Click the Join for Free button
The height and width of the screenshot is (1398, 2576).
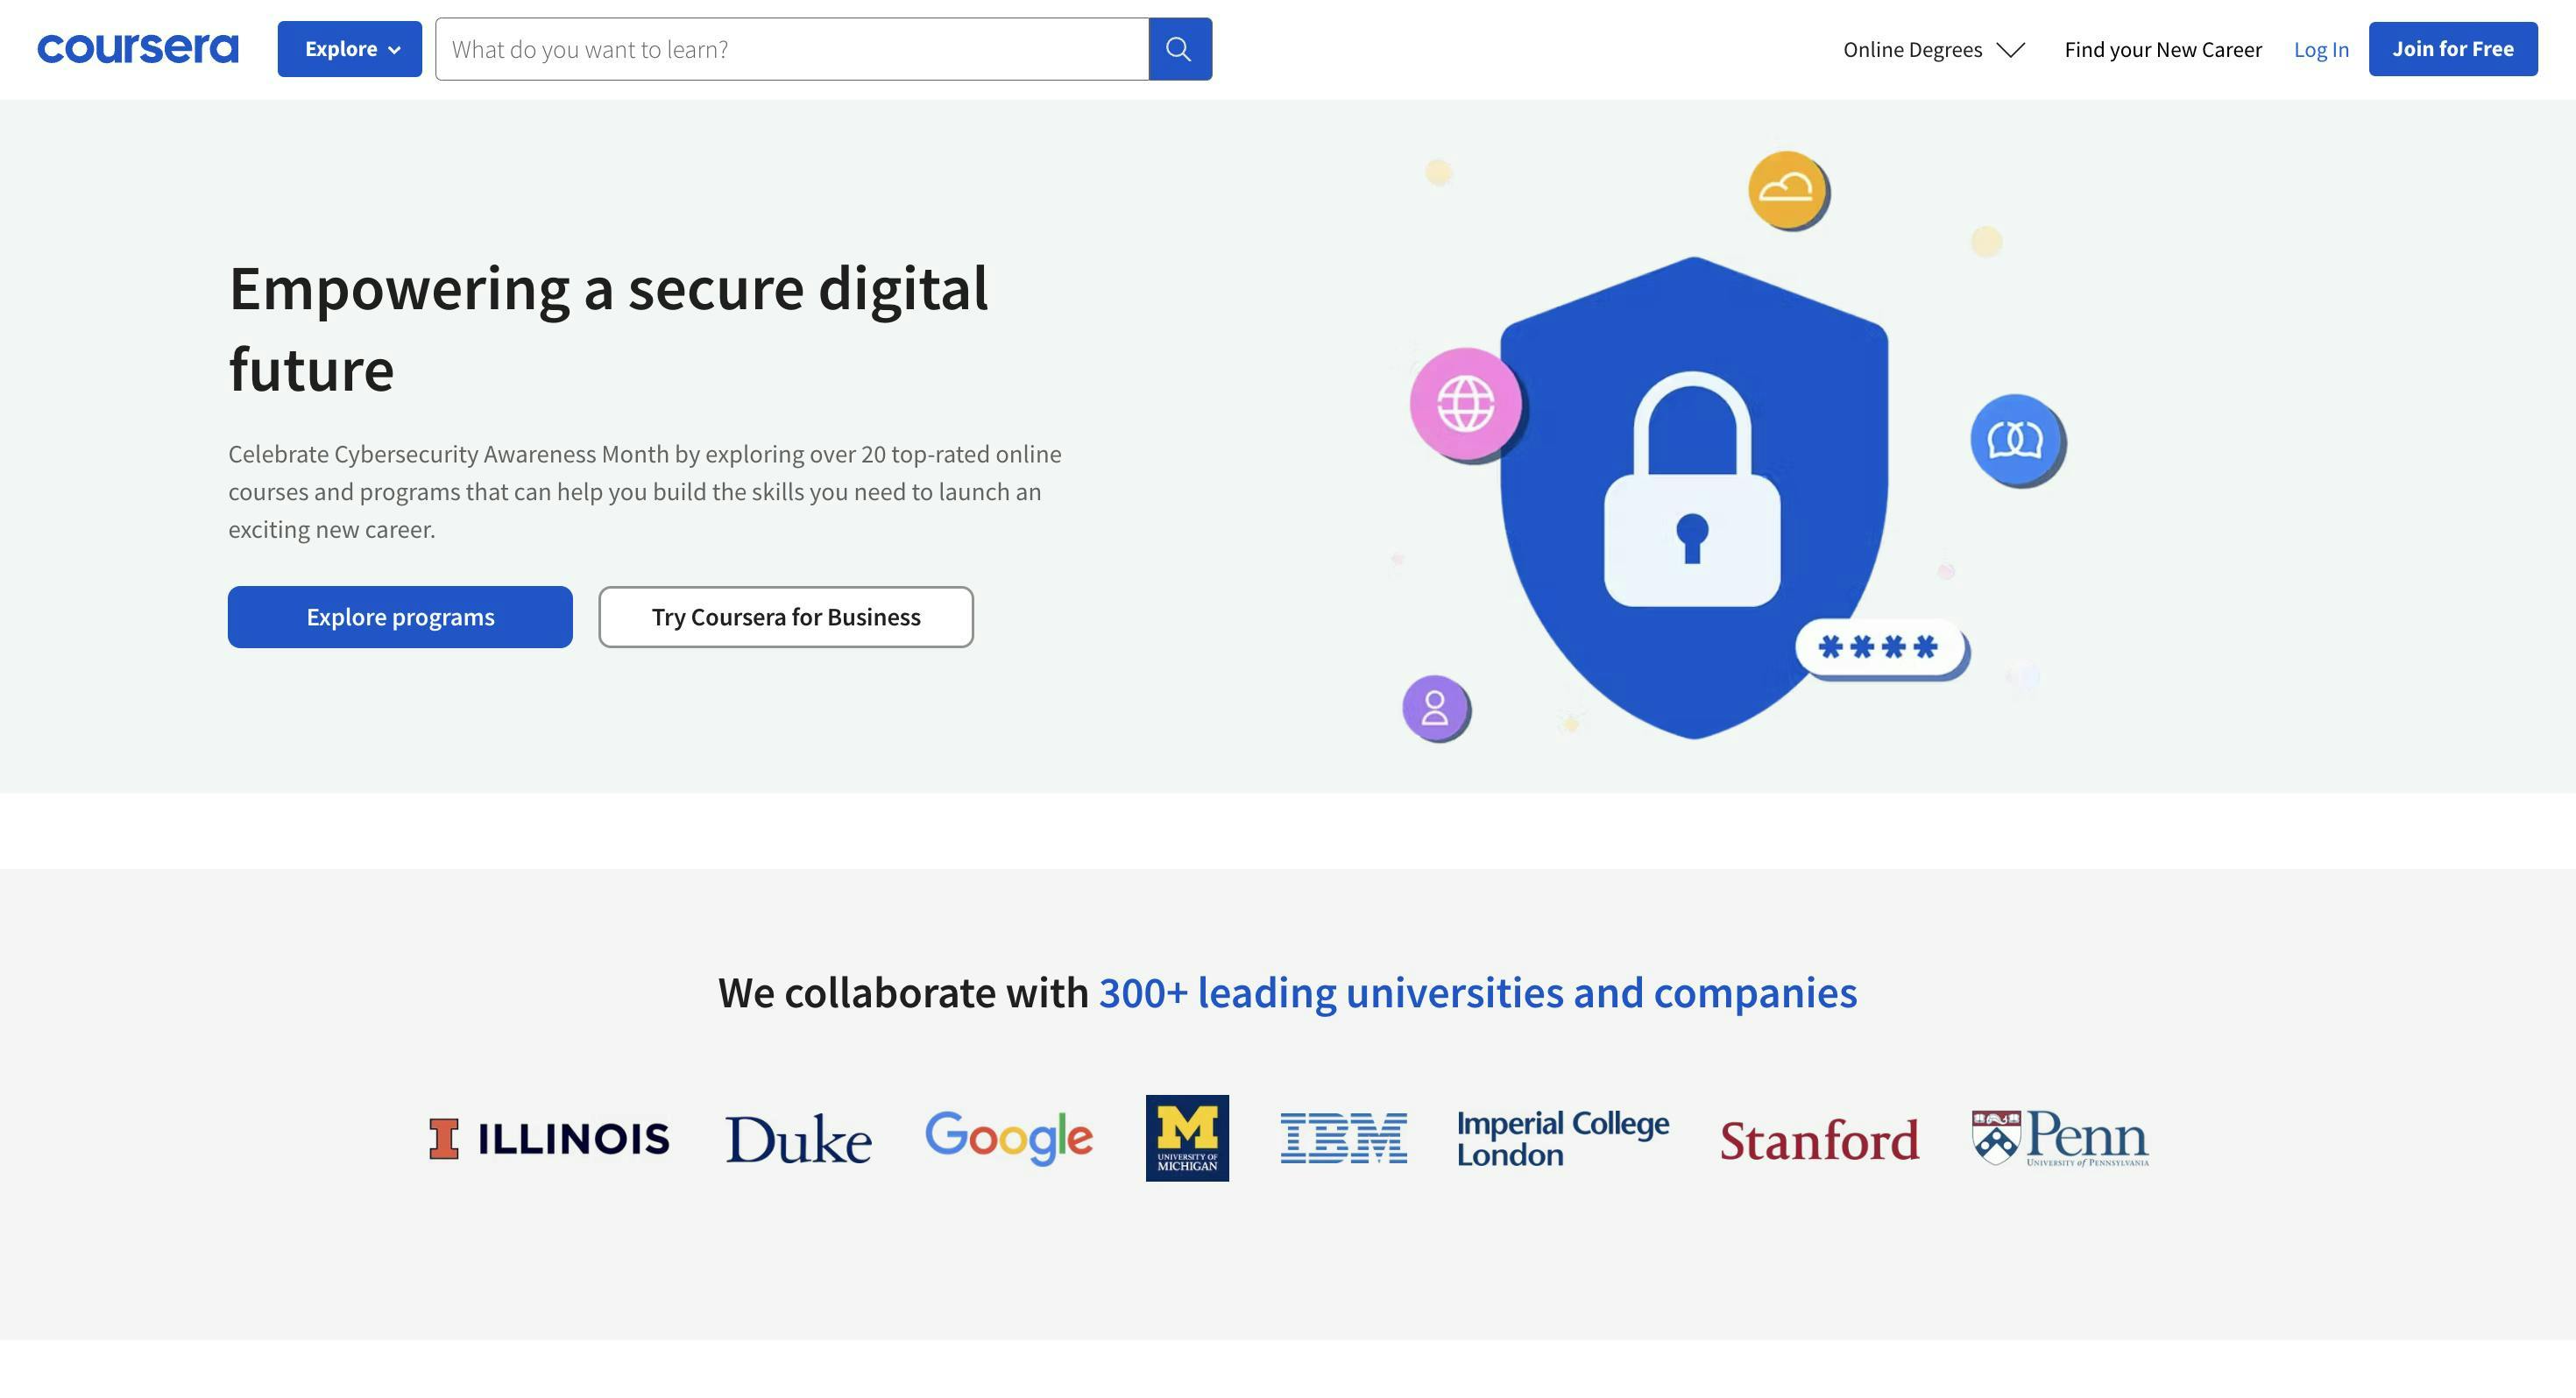pyautogui.click(x=2453, y=49)
